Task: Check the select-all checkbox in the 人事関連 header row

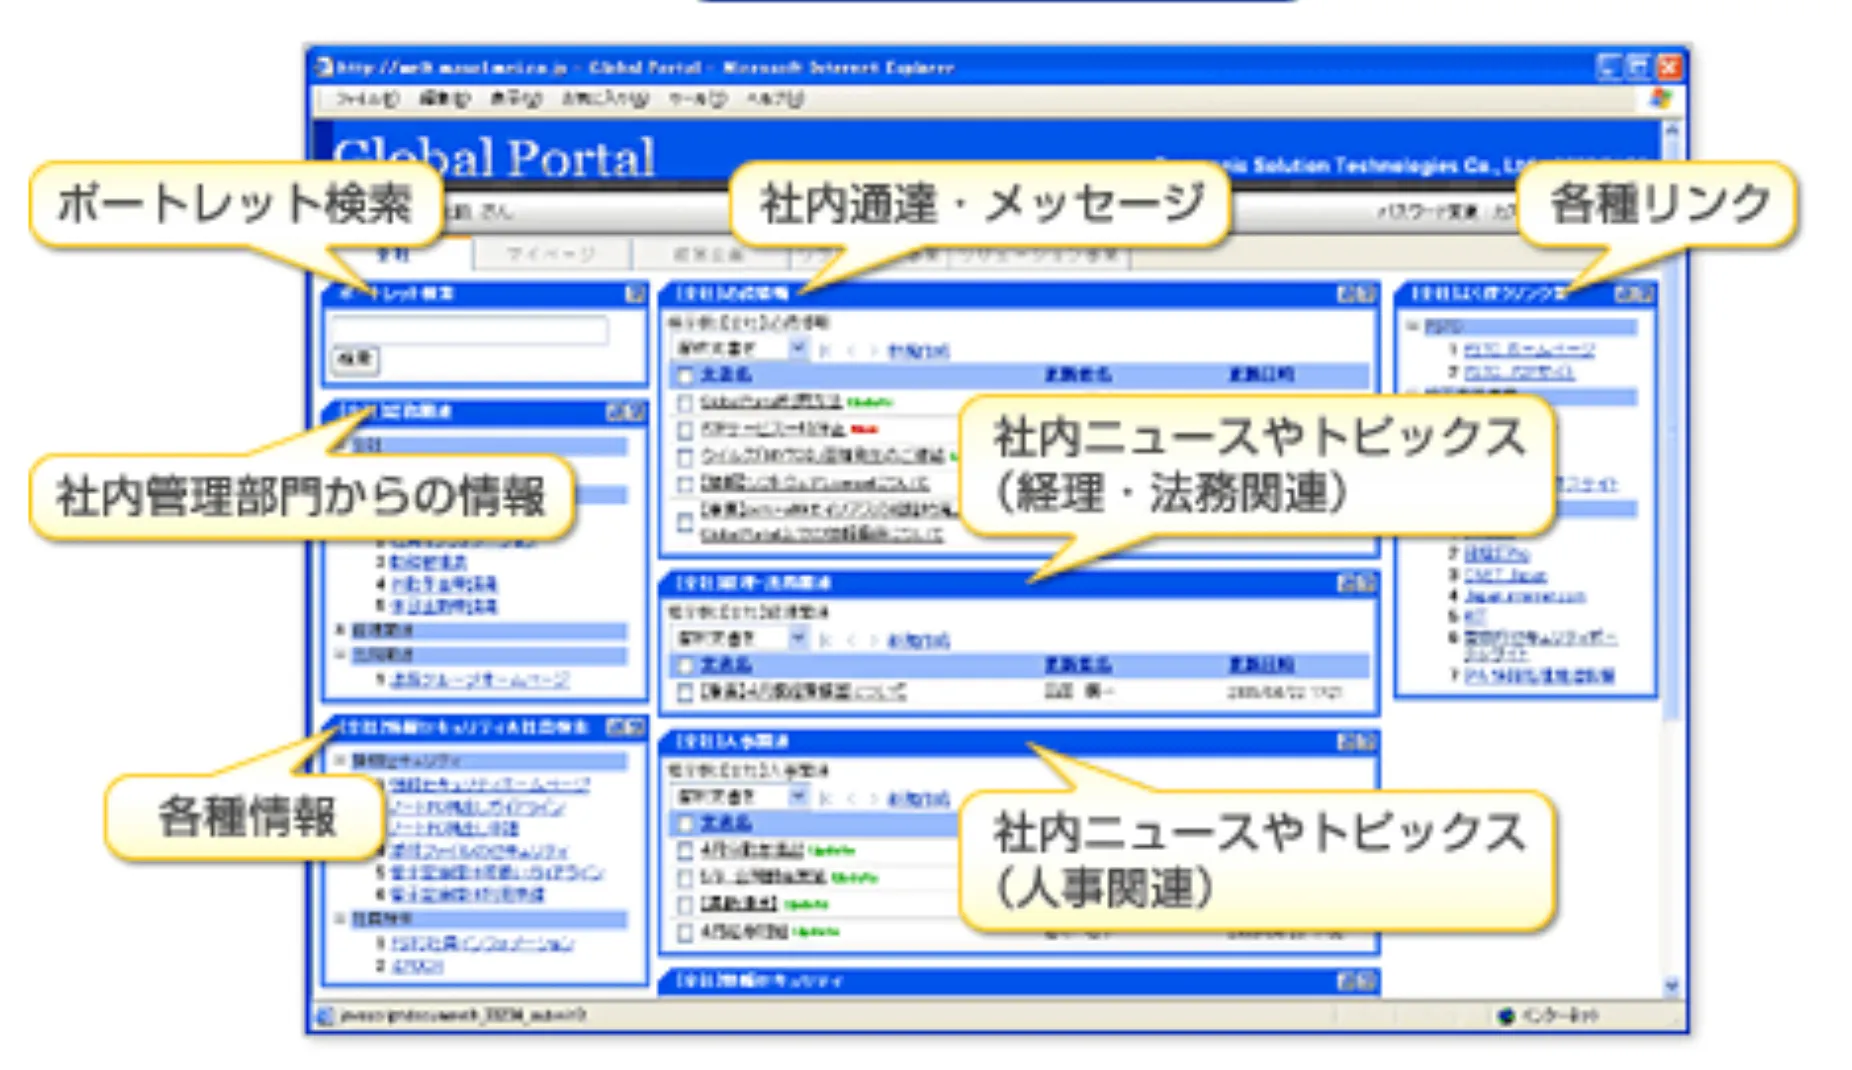Action: [x=686, y=824]
